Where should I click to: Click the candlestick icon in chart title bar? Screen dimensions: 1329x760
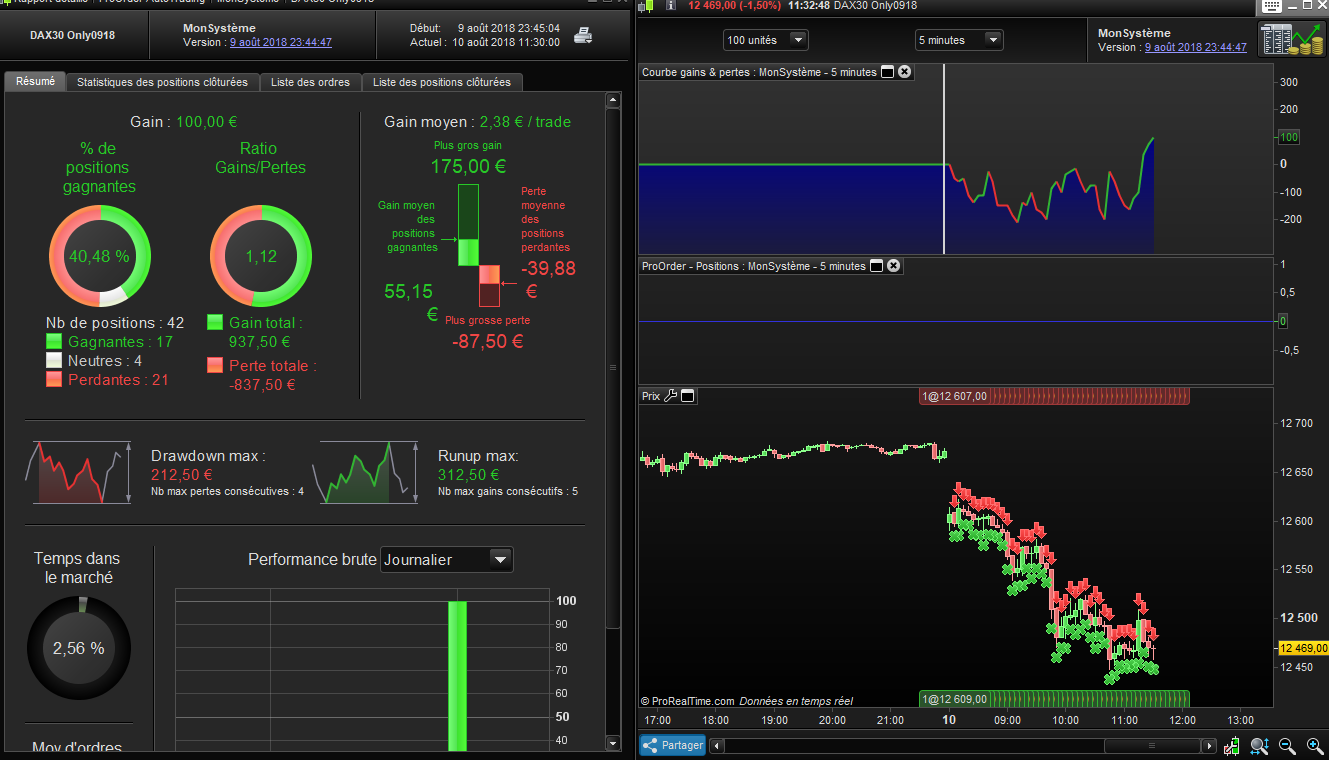click(x=647, y=6)
